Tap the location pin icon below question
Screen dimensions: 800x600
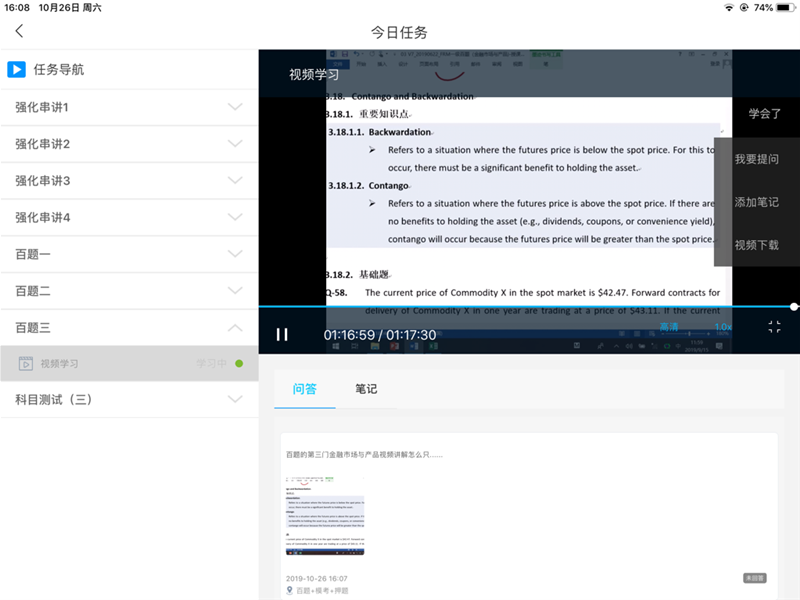(x=290, y=591)
